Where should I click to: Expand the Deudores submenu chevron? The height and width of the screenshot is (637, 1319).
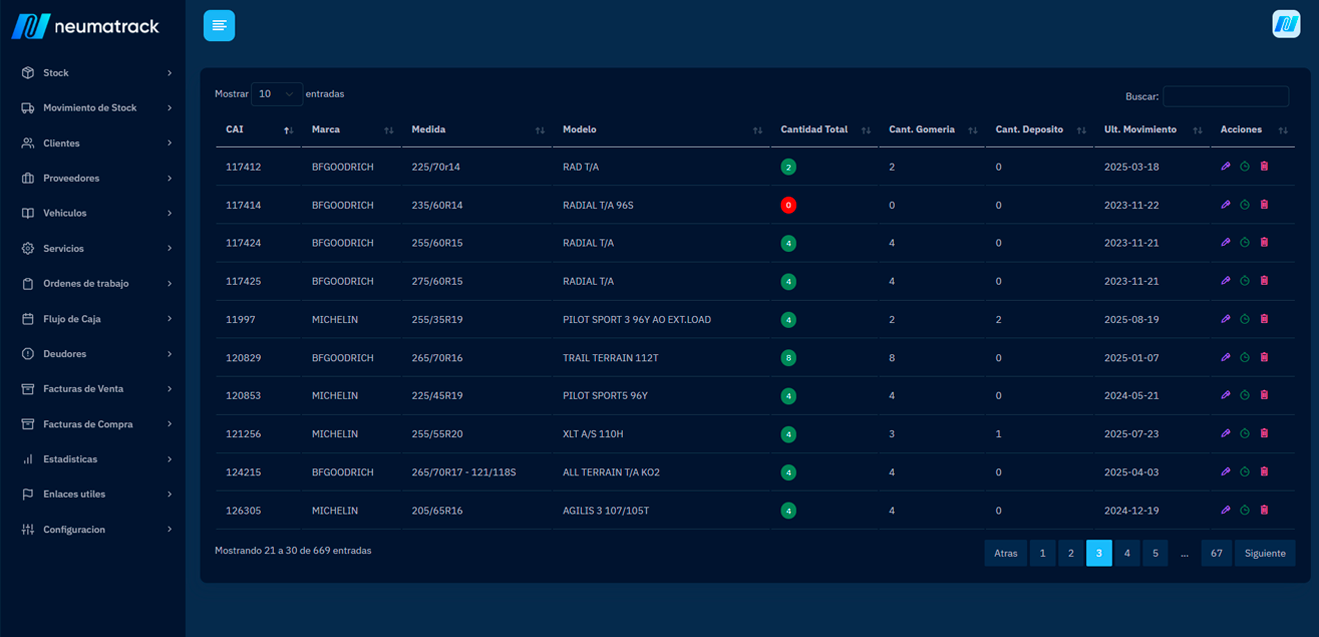pyautogui.click(x=170, y=354)
